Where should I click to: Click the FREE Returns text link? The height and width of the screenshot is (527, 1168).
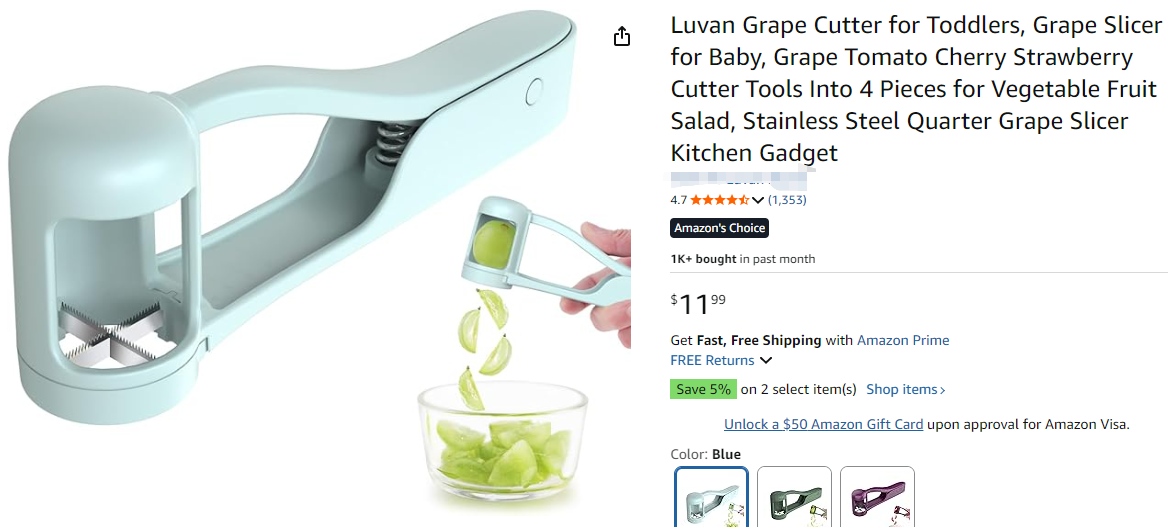[712, 360]
